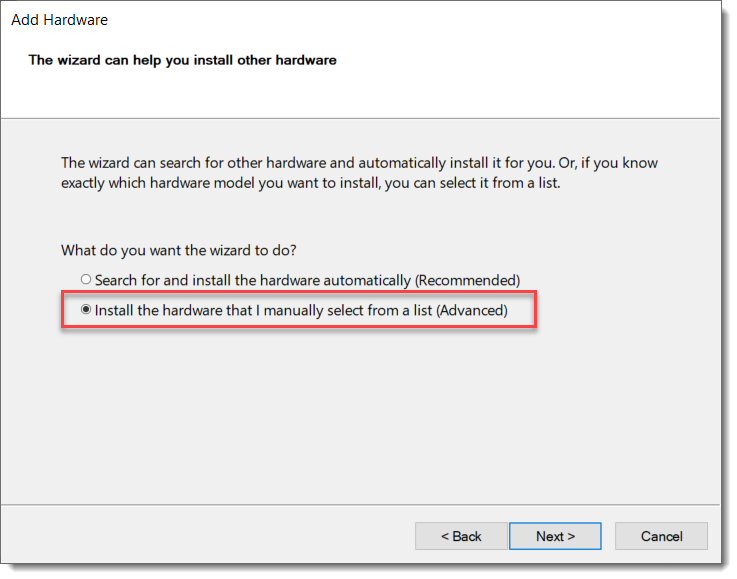Click the "(Advanced)" text in the second option
This screenshot has width=737, height=579.
pyautogui.click(x=472, y=311)
